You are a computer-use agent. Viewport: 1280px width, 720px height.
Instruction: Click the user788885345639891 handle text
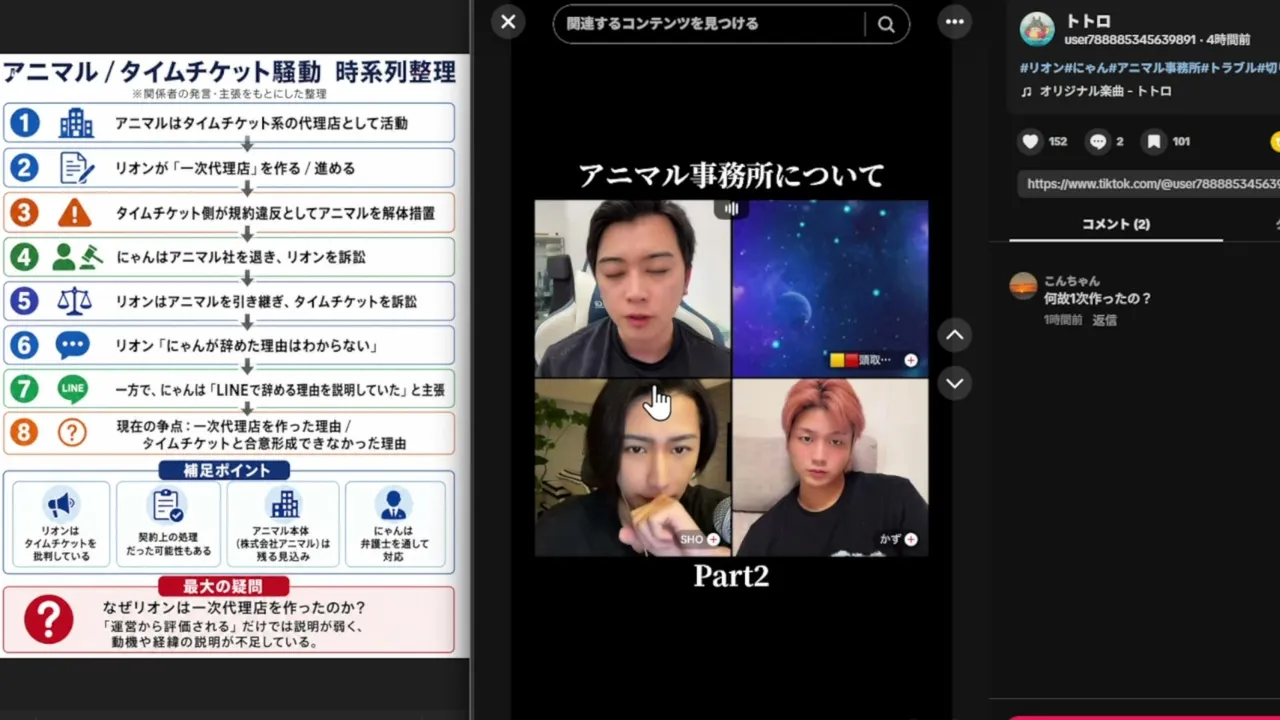point(1130,40)
